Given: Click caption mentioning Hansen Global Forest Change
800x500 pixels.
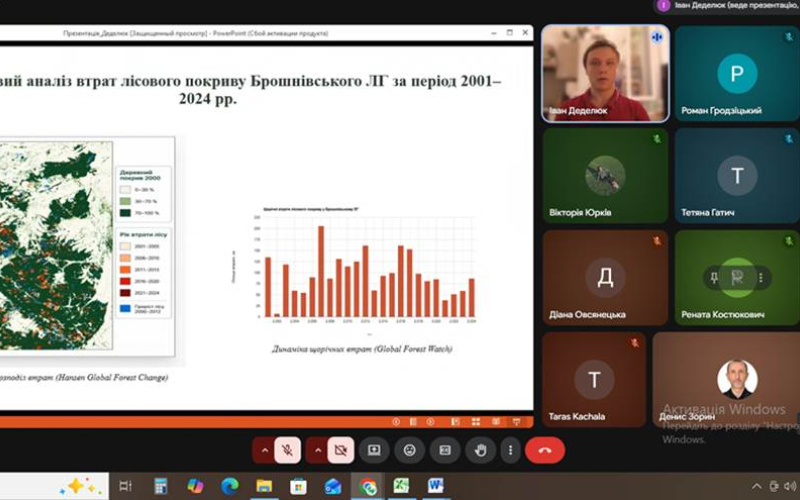Looking at the screenshot, I should click(x=84, y=378).
